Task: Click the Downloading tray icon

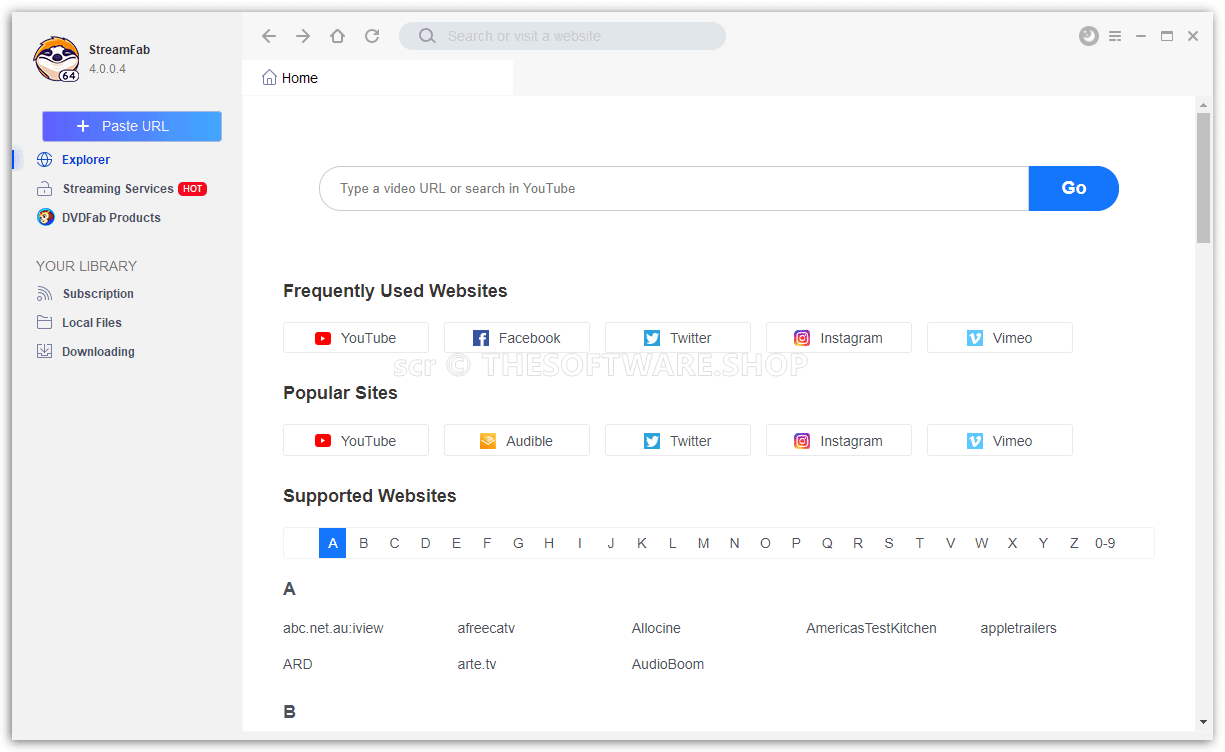Action: (44, 351)
